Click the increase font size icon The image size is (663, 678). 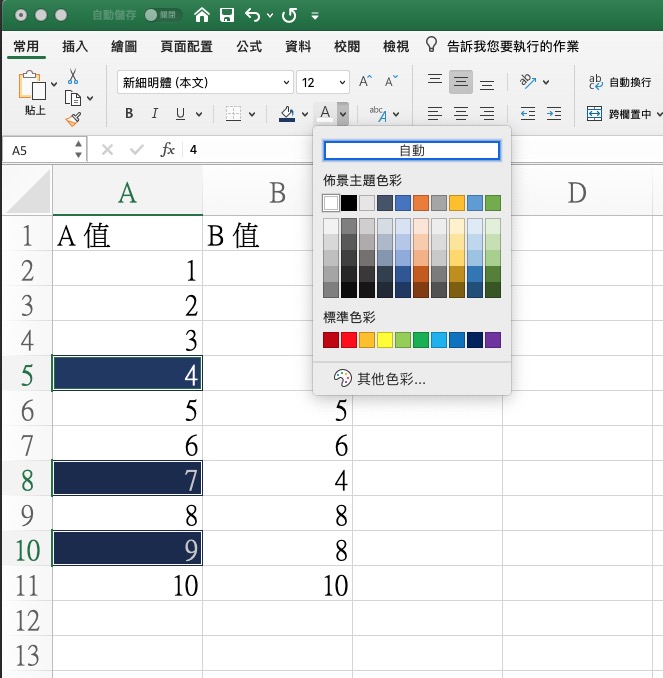click(365, 82)
